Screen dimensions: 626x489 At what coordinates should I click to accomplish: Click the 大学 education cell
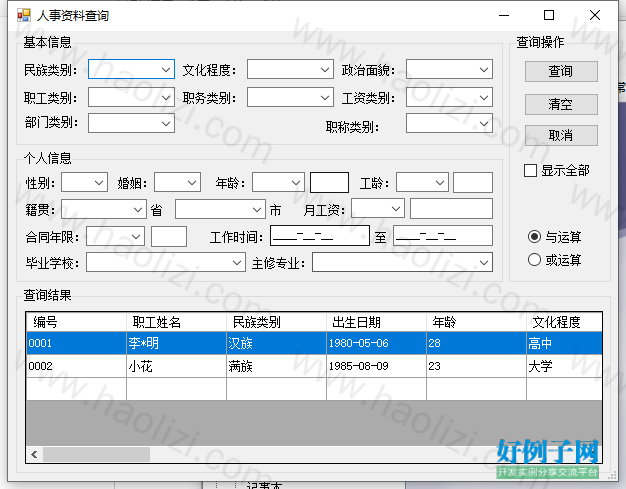click(x=564, y=366)
